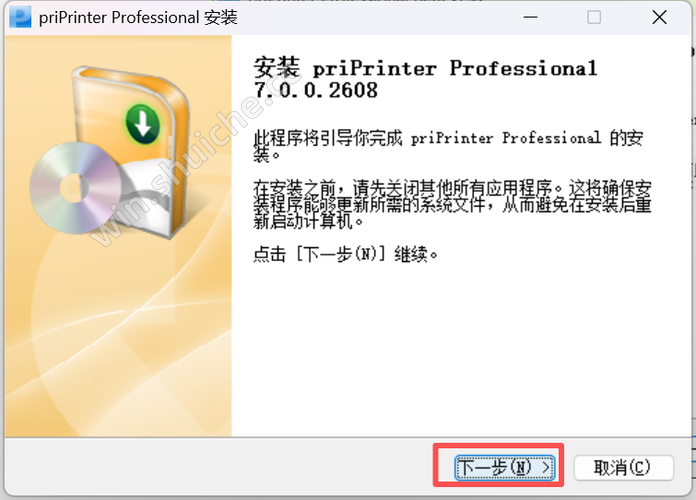Click the blank white area below 继续 text
The height and width of the screenshot is (500, 696).
click(x=459, y=351)
